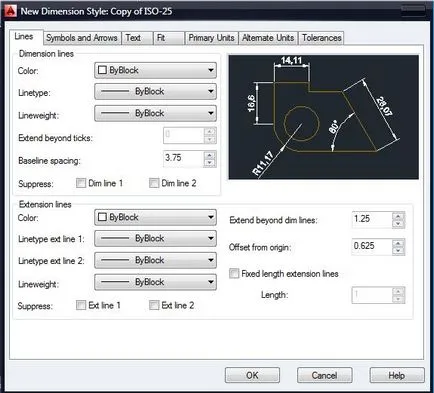Click the Offset from origin field
Screen dimensions: 434x393
coord(372,247)
